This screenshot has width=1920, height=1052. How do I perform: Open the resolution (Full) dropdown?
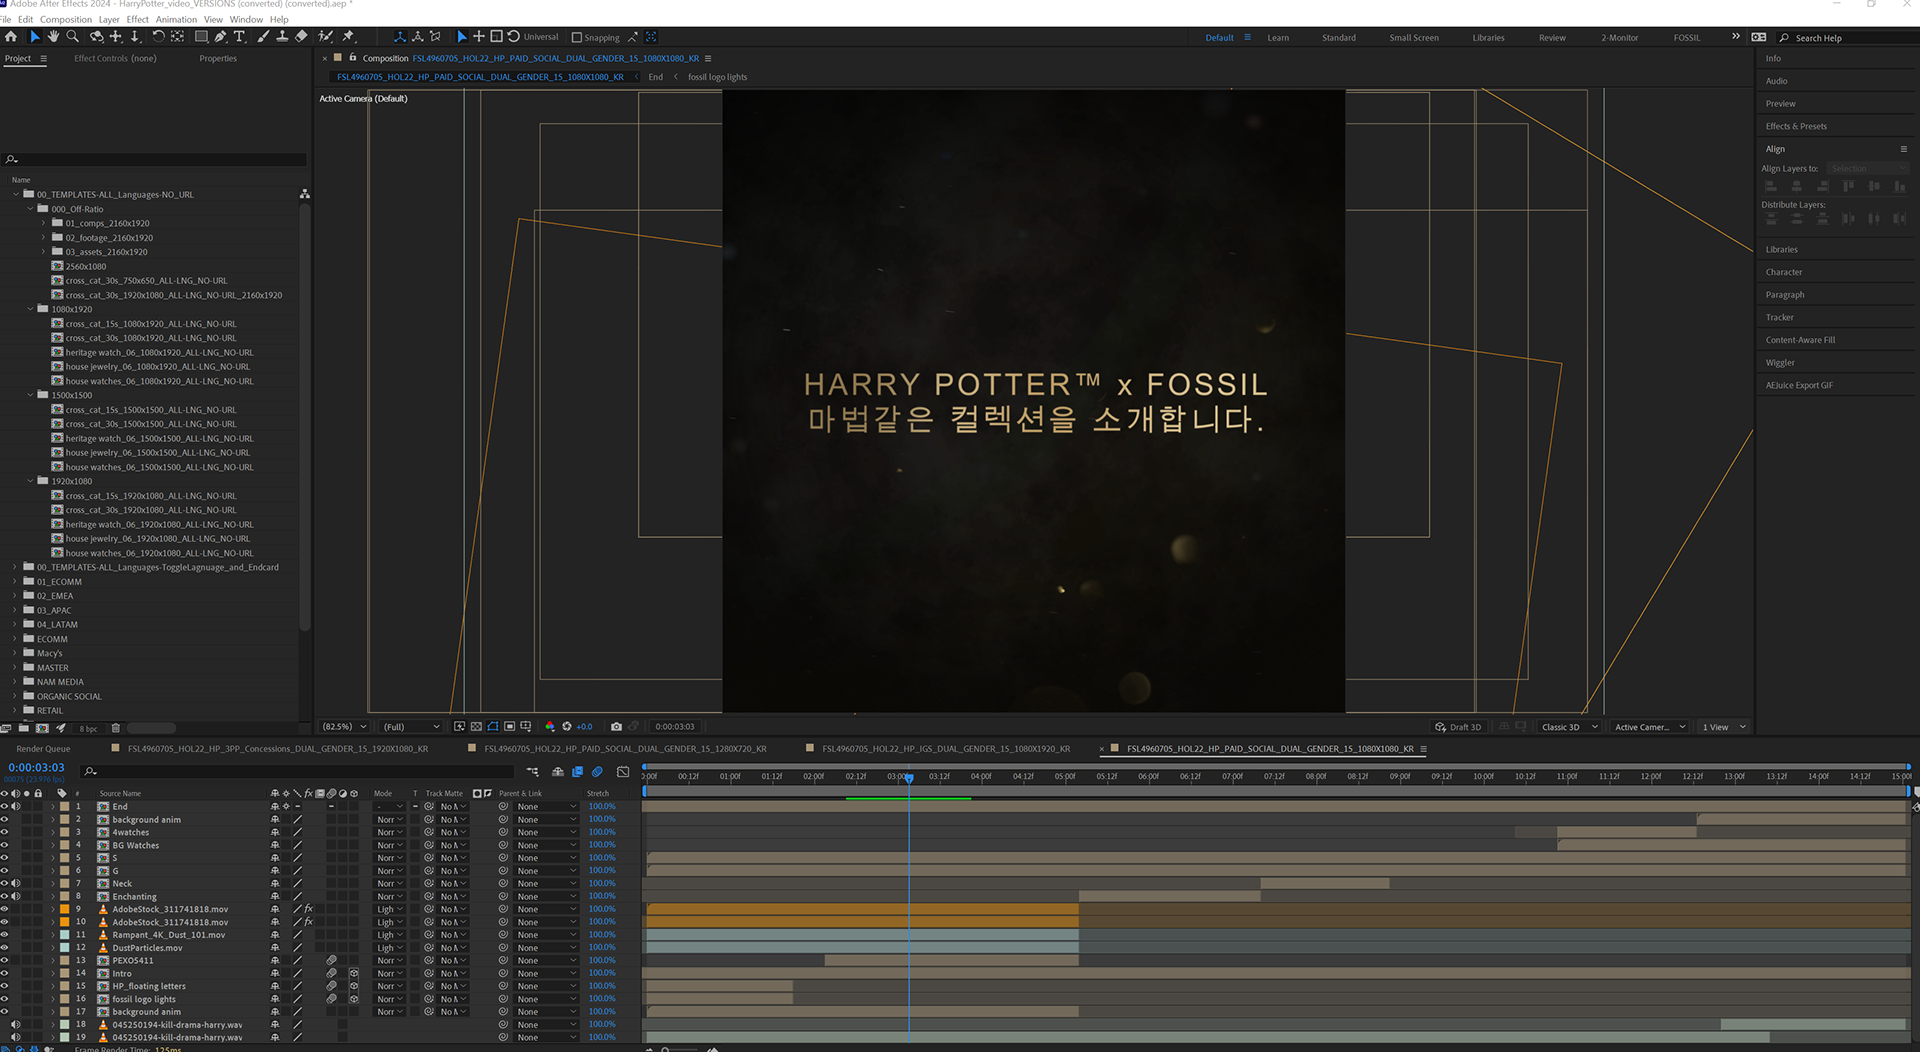[x=412, y=727]
